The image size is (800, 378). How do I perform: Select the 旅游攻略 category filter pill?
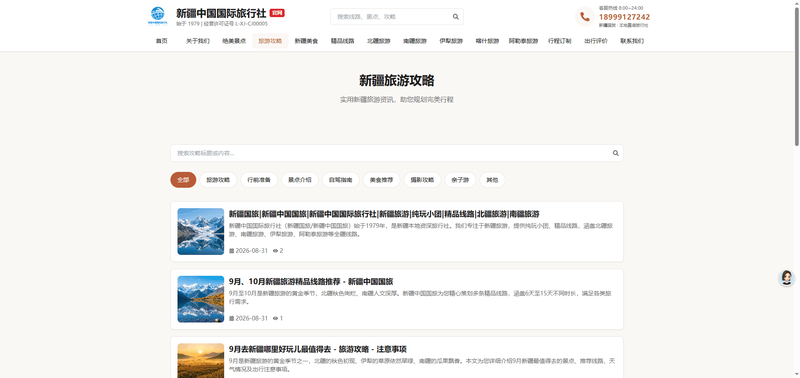coord(218,180)
